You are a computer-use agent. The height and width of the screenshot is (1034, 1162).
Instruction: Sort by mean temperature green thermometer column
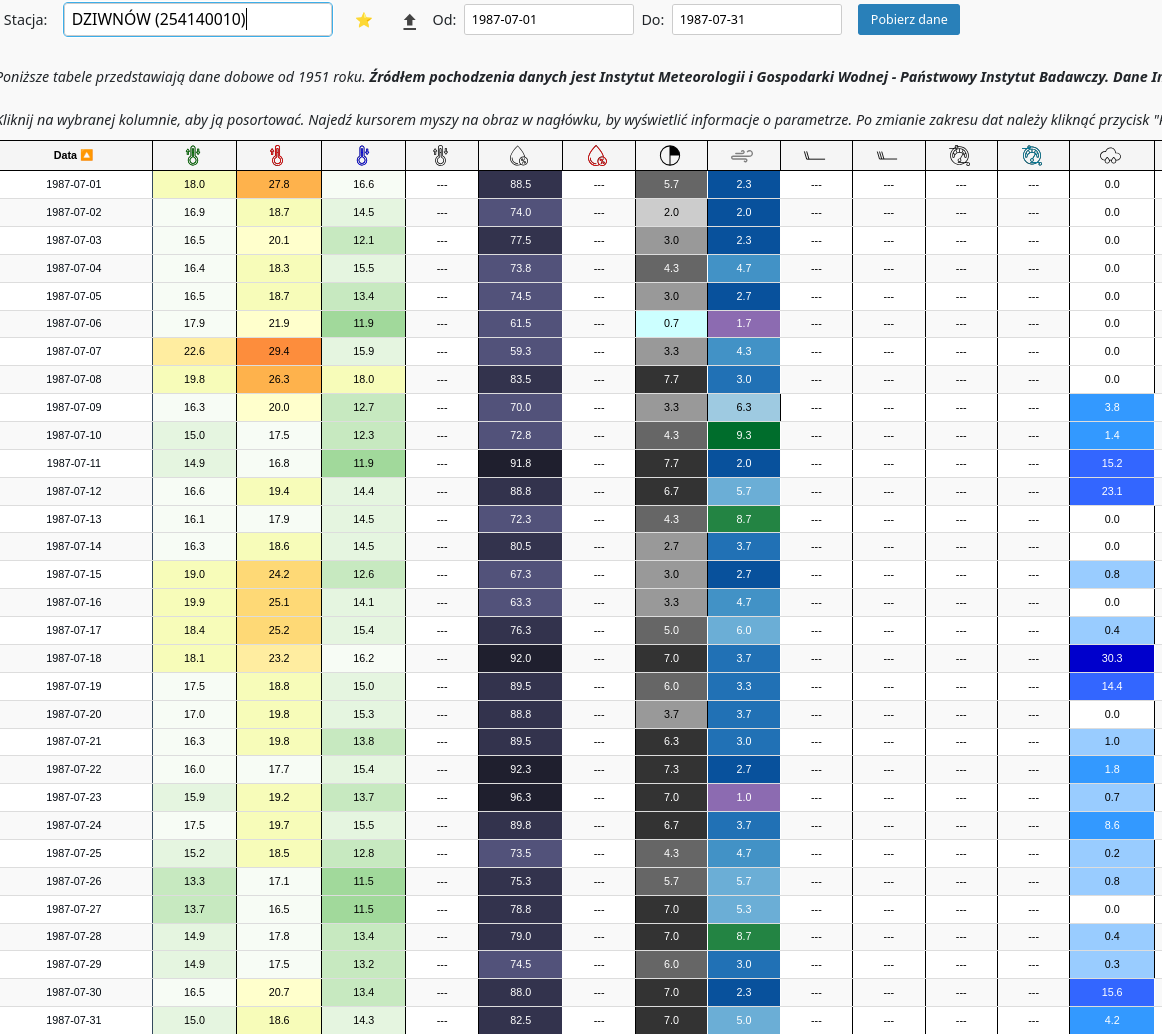[193, 156]
